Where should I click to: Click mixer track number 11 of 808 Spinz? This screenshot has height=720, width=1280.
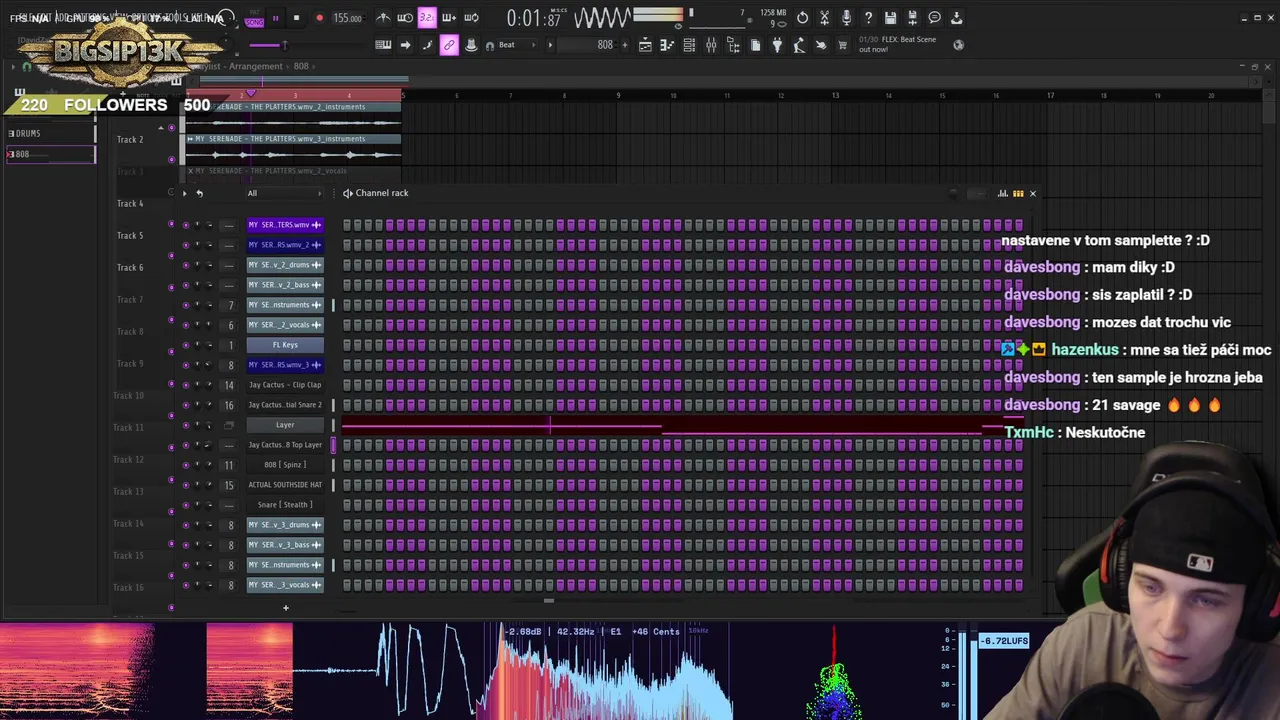click(229, 465)
